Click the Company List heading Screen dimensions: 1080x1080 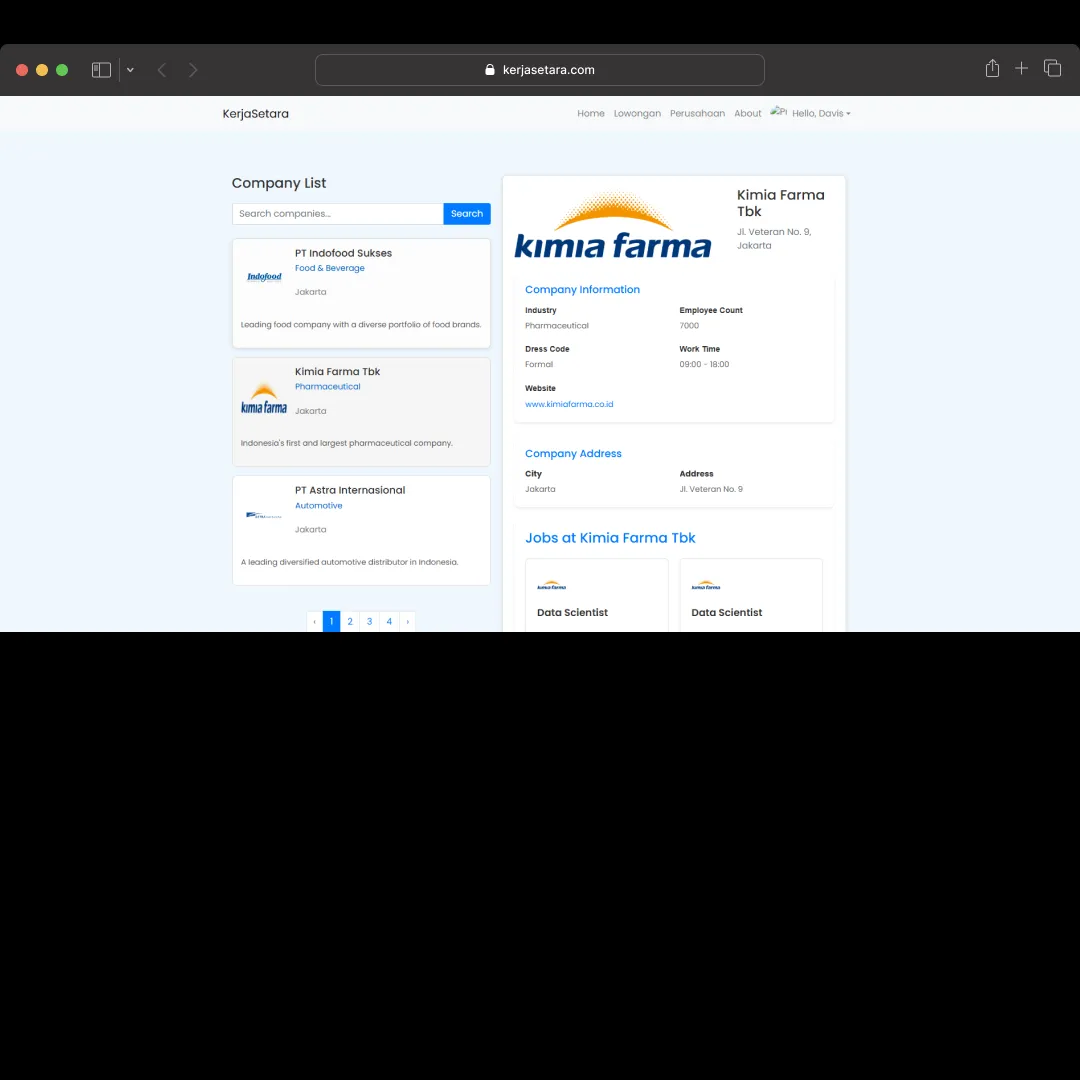(279, 183)
